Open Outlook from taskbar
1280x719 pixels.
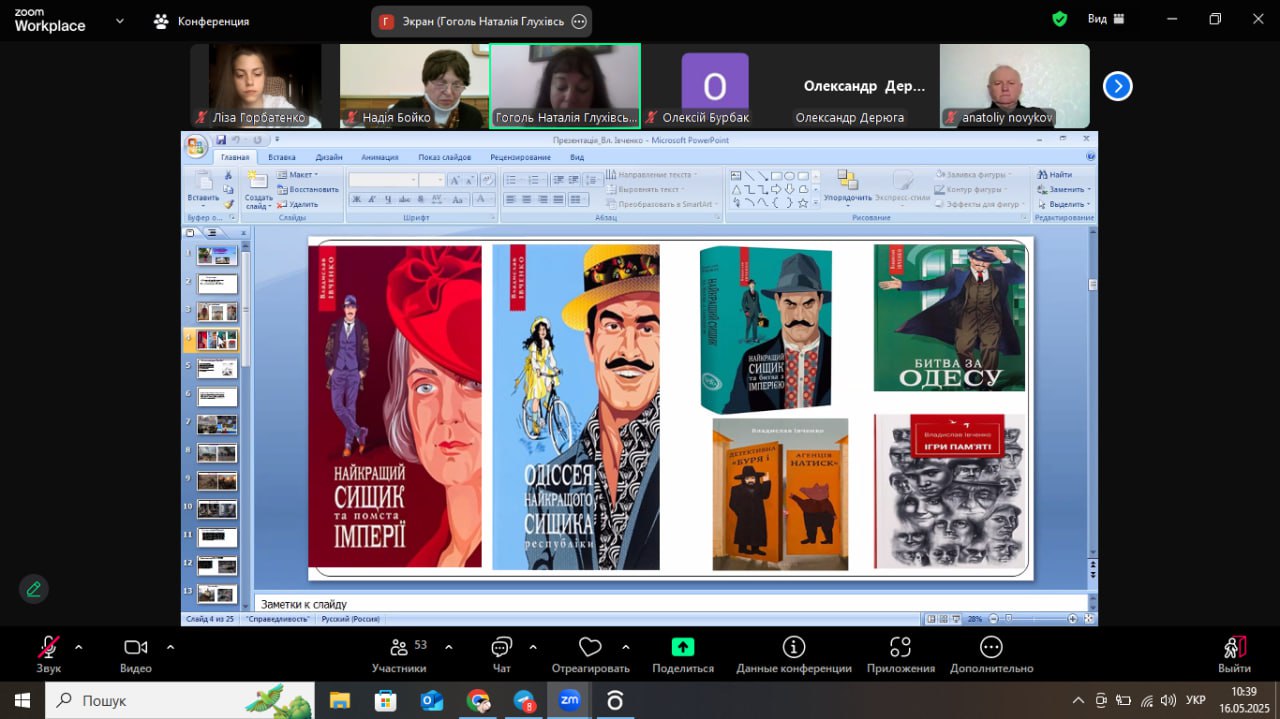click(432, 701)
